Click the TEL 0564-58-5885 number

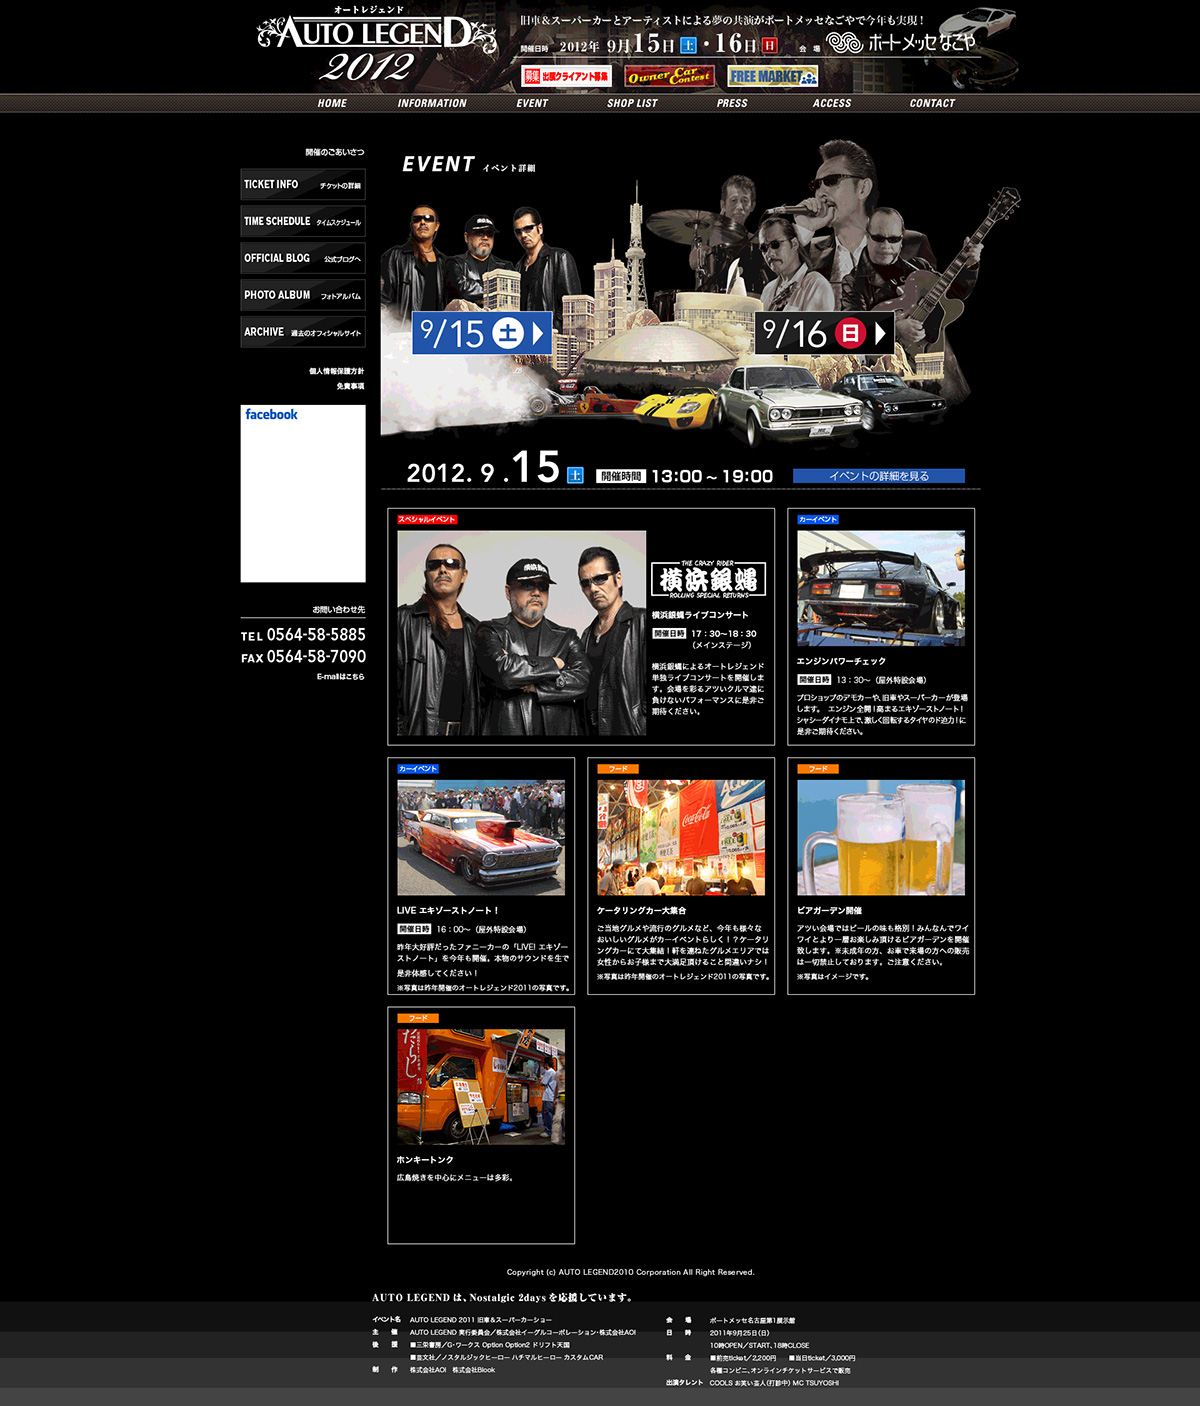click(303, 635)
